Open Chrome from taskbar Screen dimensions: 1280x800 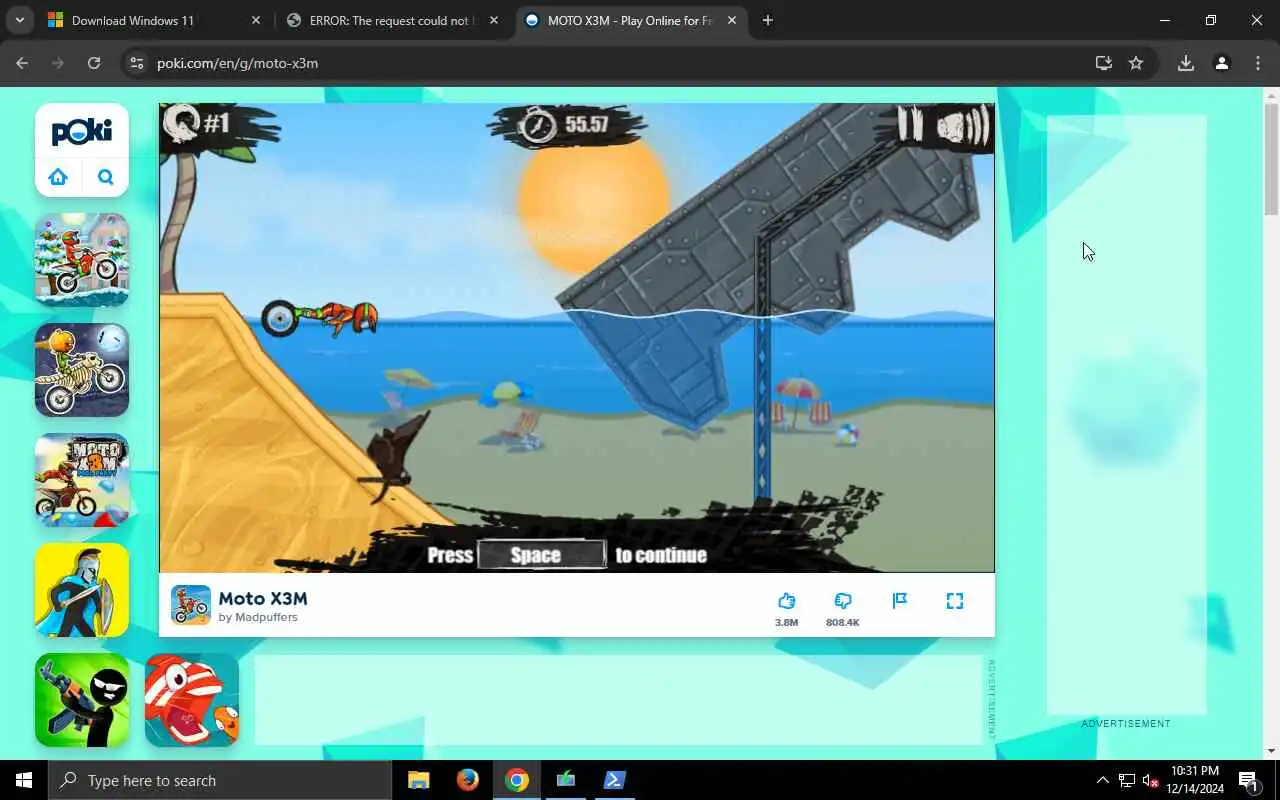click(517, 780)
